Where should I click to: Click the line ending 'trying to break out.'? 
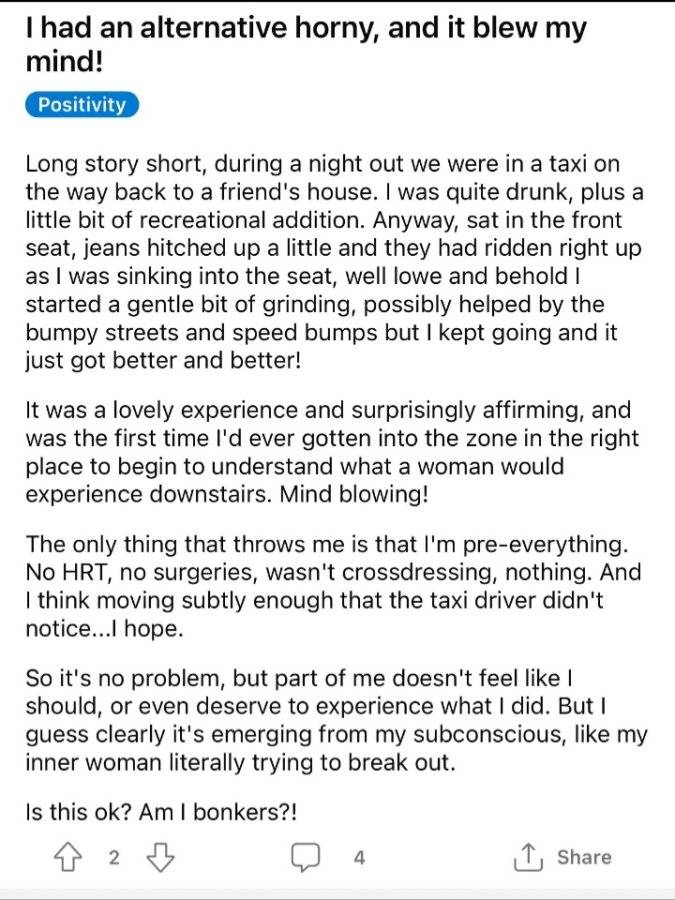(x=240, y=763)
